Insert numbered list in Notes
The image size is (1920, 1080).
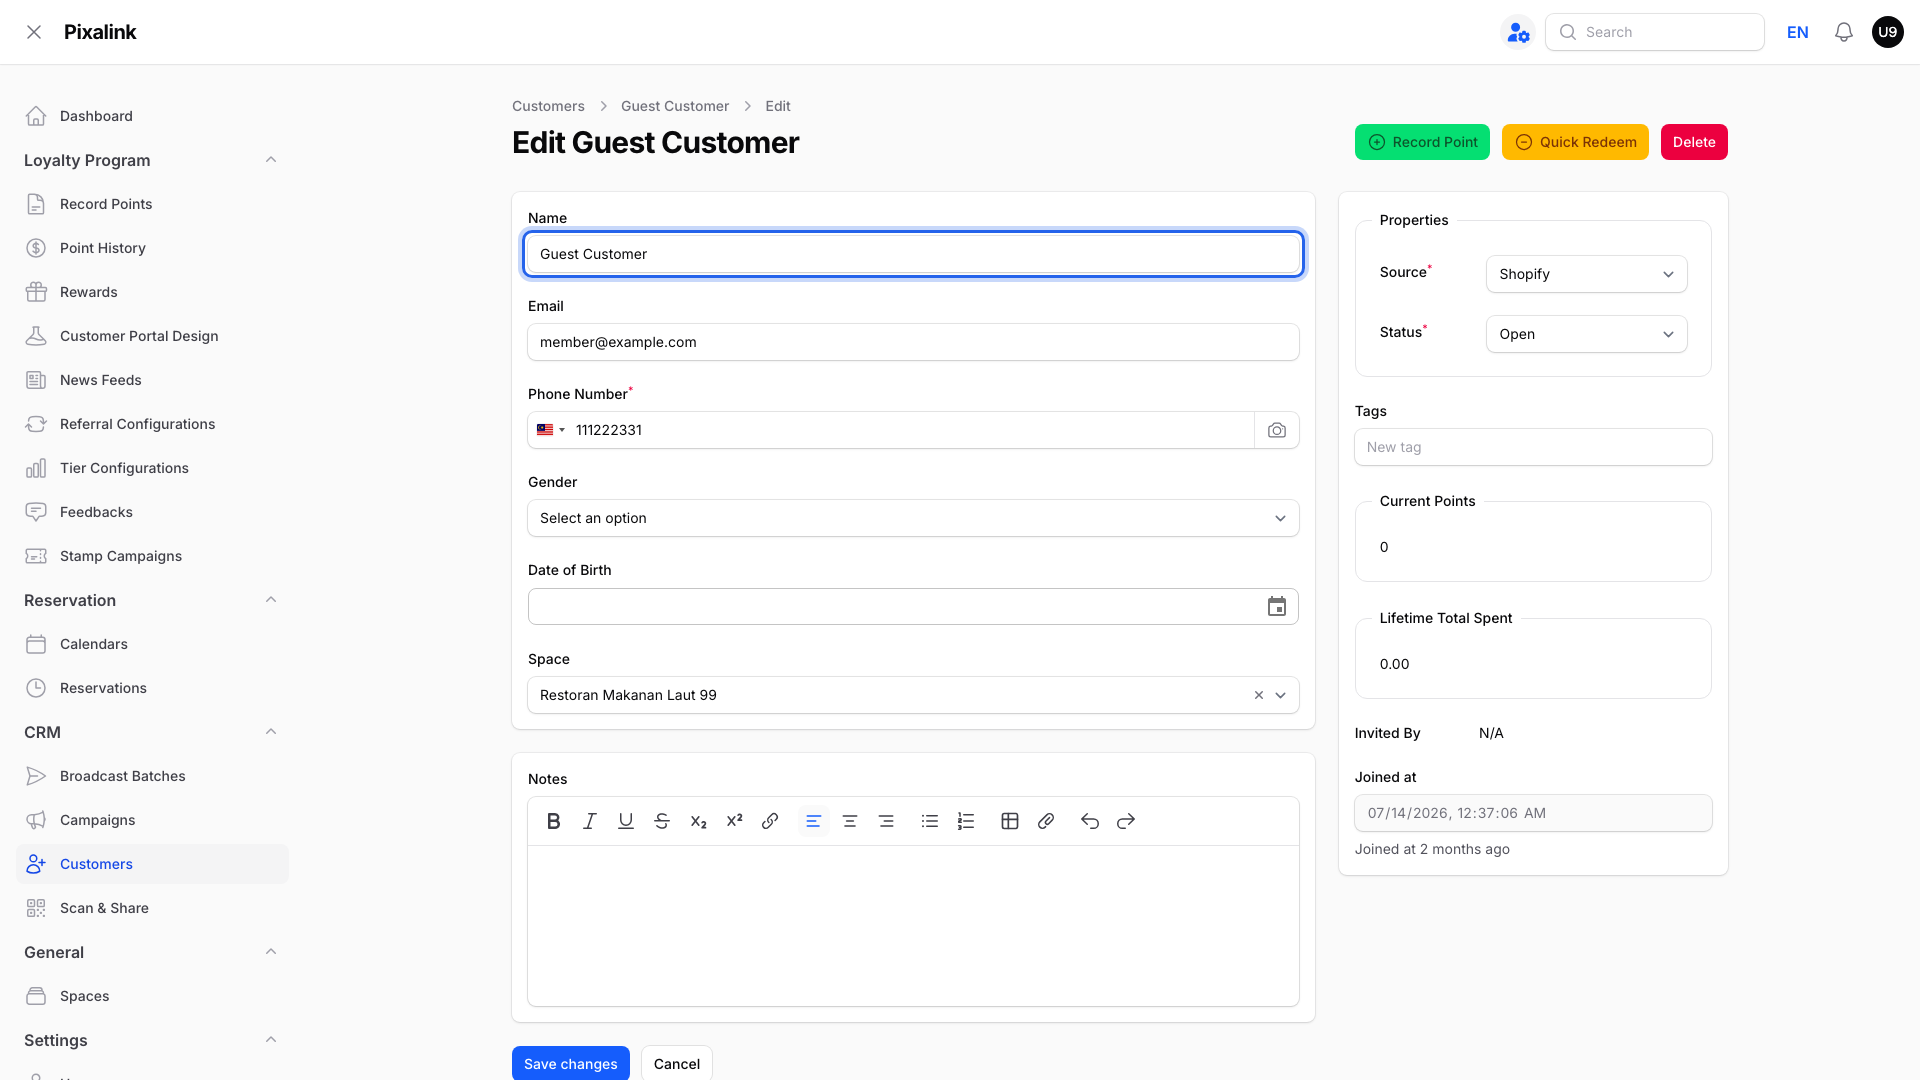tap(966, 821)
